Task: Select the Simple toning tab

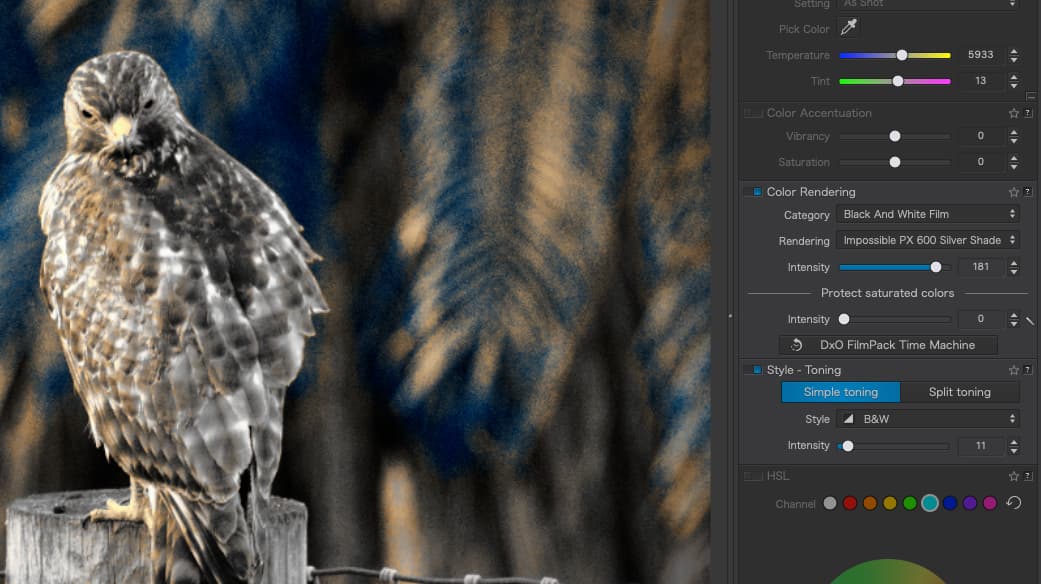Action: (840, 392)
